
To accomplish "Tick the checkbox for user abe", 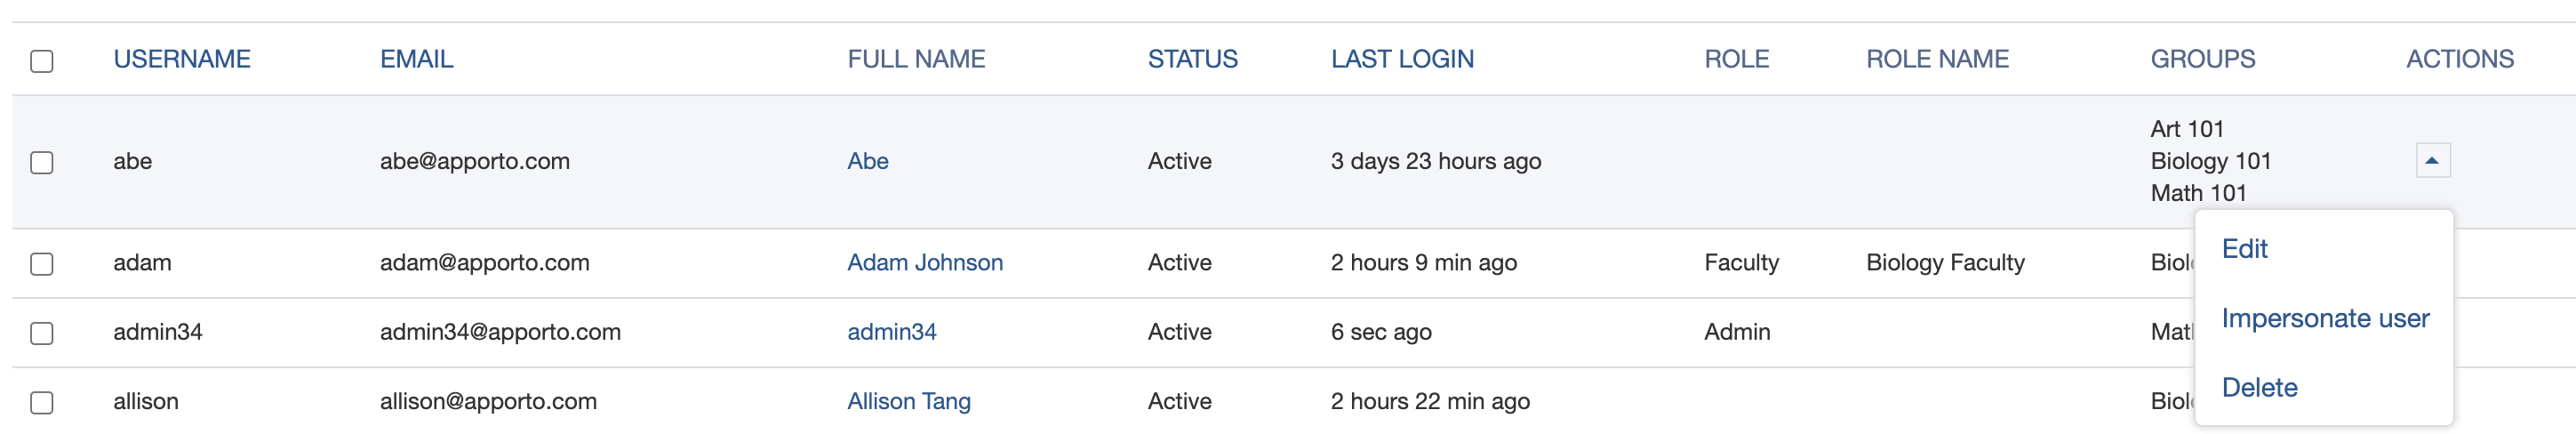I will (x=42, y=162).
